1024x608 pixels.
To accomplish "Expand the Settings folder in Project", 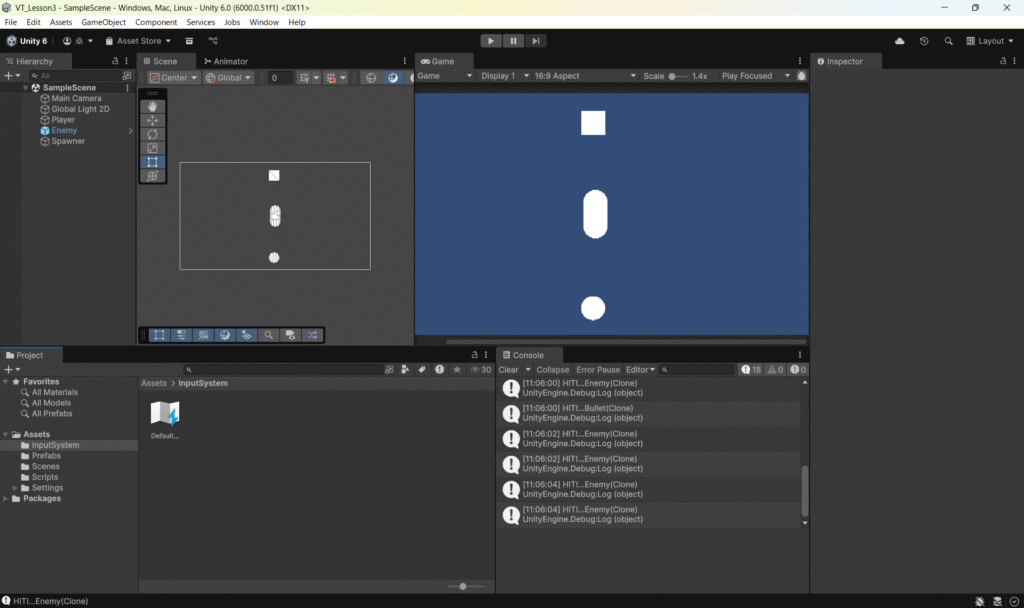I will click(x=15, y=488).
